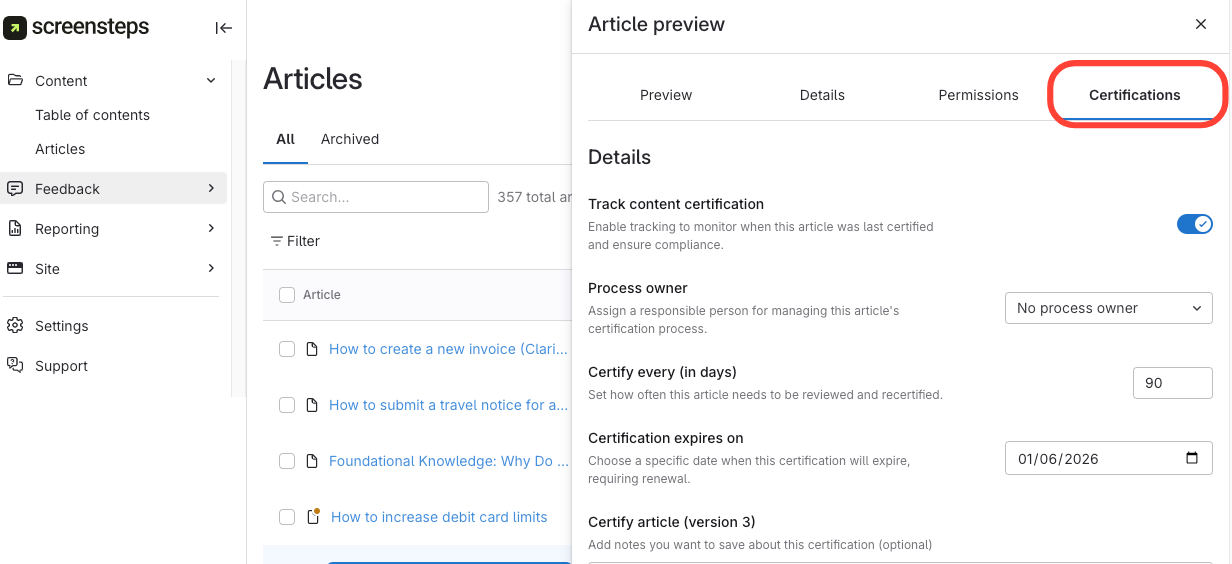Screen dimensions: 1232x564
Task: Switch to the Permissions tab
Action: 978,95
